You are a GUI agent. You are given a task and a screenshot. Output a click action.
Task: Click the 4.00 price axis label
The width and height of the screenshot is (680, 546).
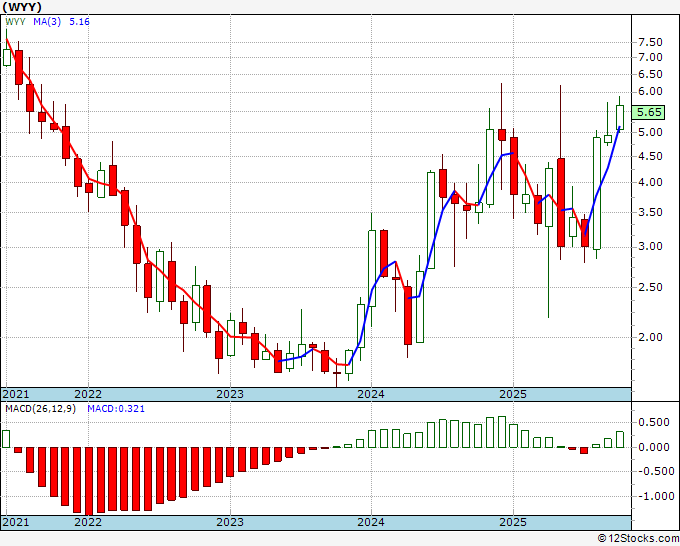click(650, 183)
